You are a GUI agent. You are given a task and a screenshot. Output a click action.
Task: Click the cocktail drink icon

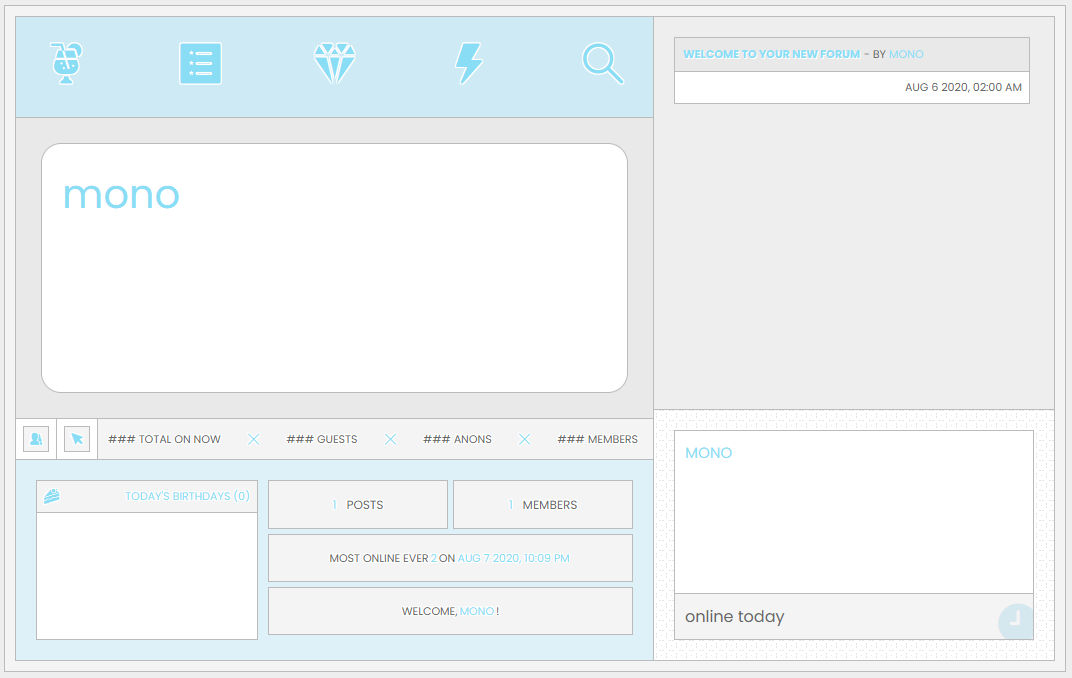[66, 63]
